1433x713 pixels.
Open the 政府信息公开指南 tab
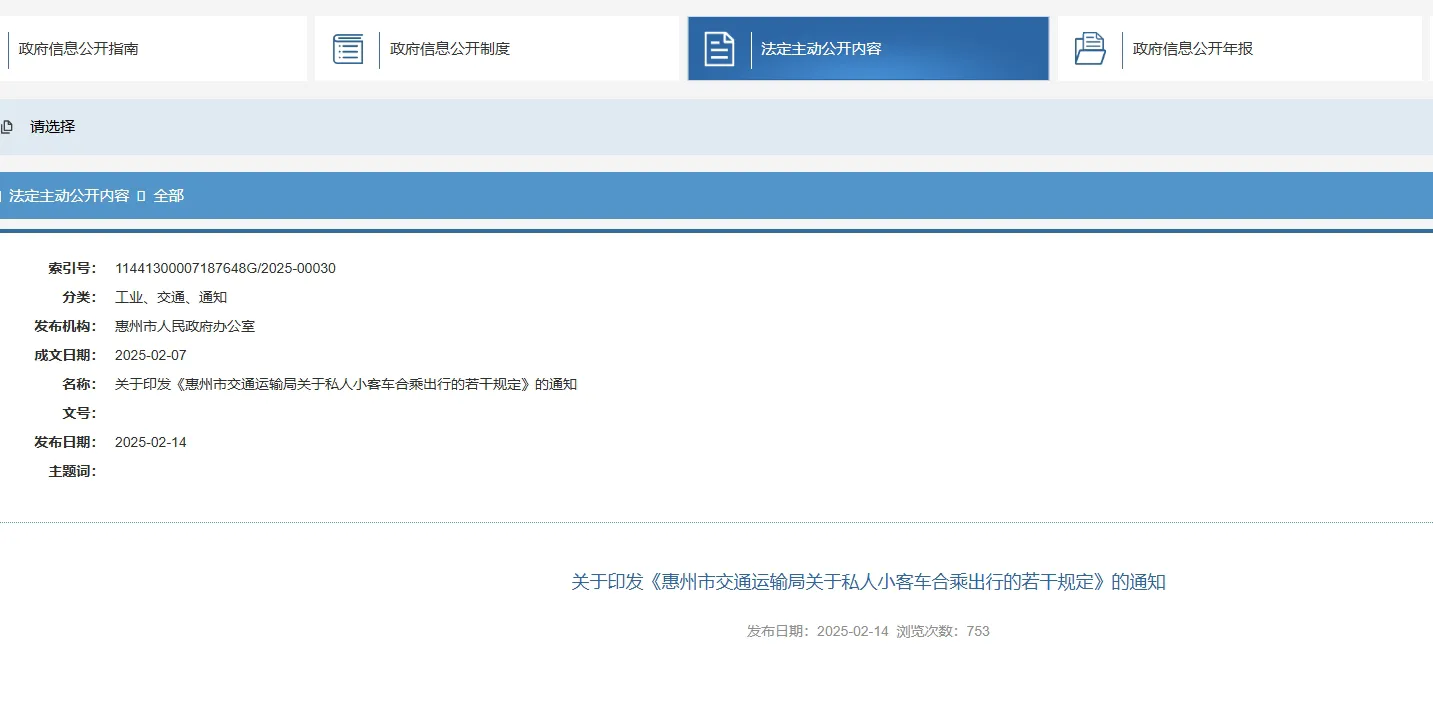coord(152,49)
